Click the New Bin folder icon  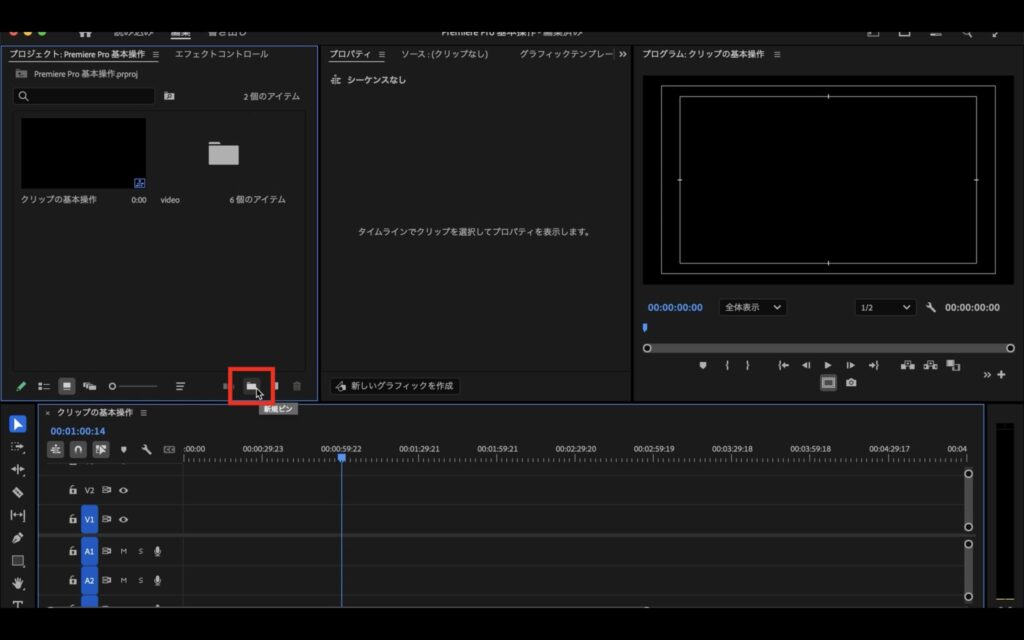click(251, 386)
